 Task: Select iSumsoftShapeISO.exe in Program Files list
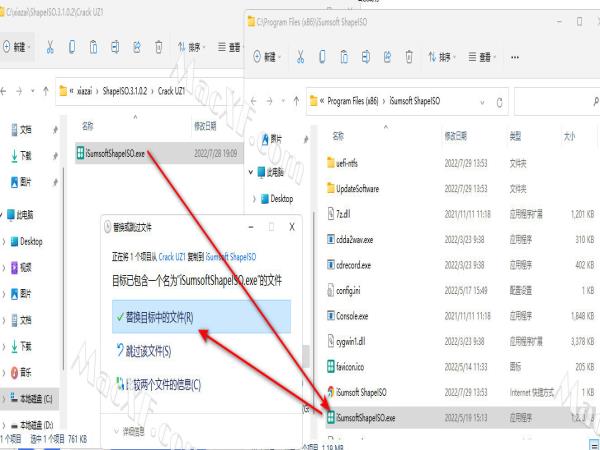pyautogui.click(x=463, y=417)
